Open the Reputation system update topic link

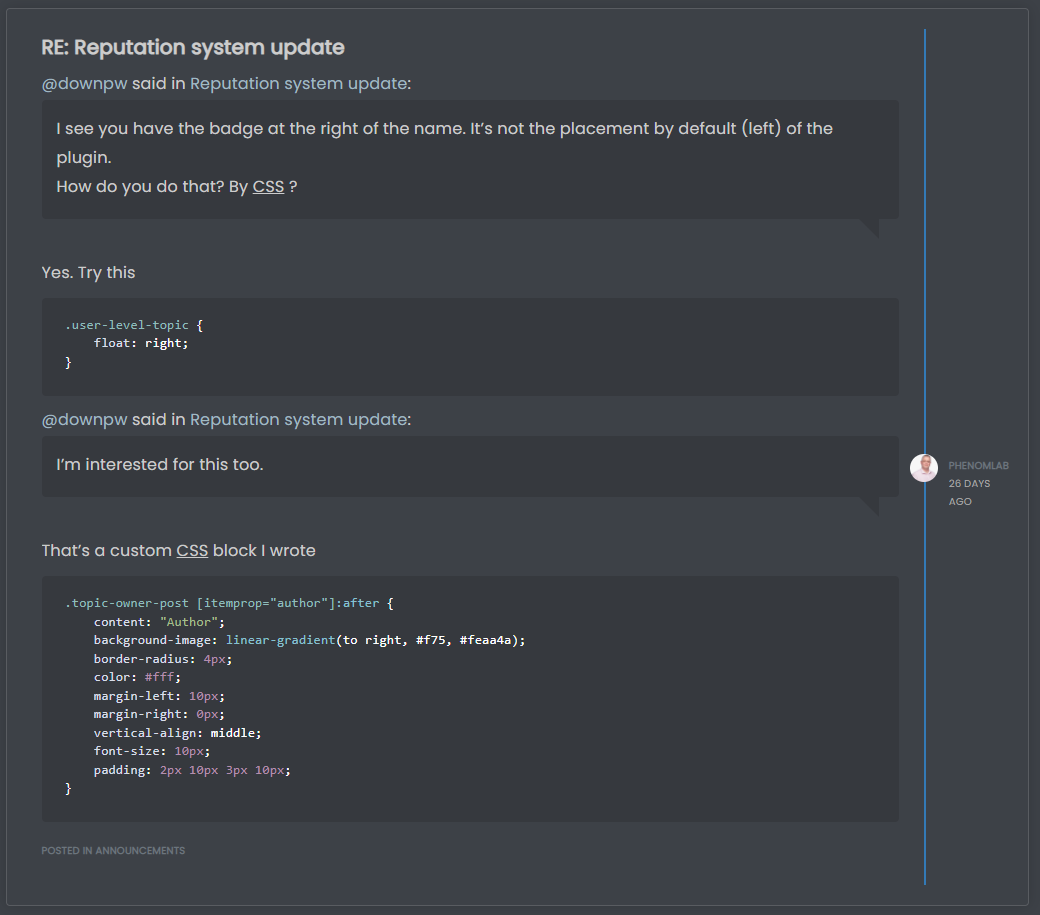pos(299,84)
